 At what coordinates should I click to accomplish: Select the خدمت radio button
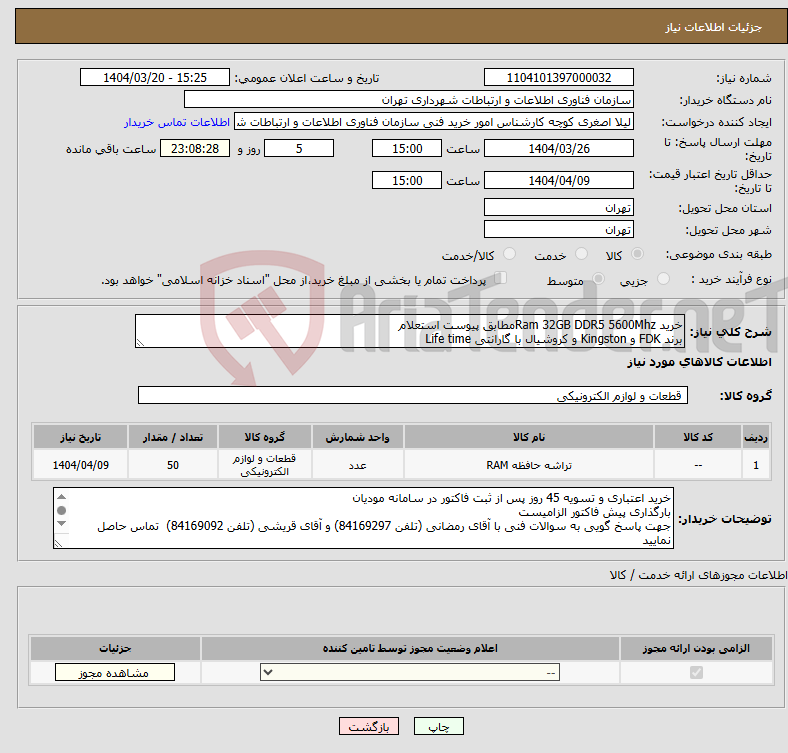click(x=581, y=254)
